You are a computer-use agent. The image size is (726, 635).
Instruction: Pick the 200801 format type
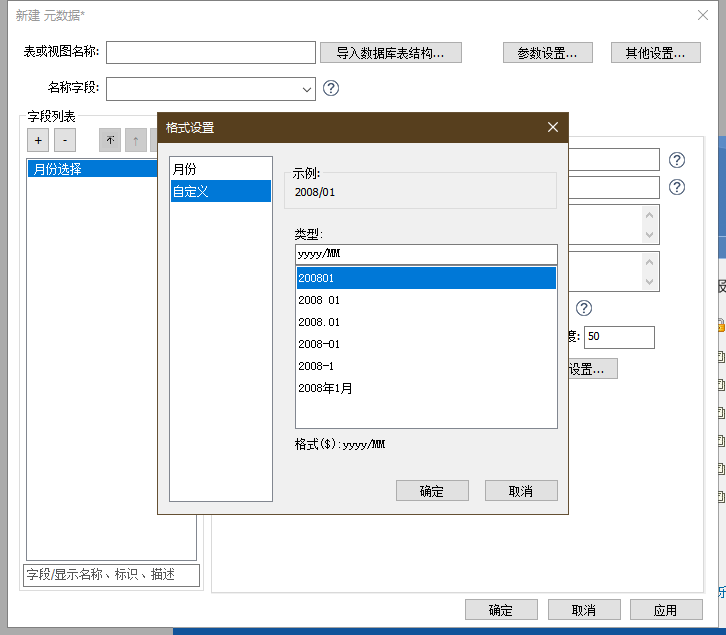[425, 278]
